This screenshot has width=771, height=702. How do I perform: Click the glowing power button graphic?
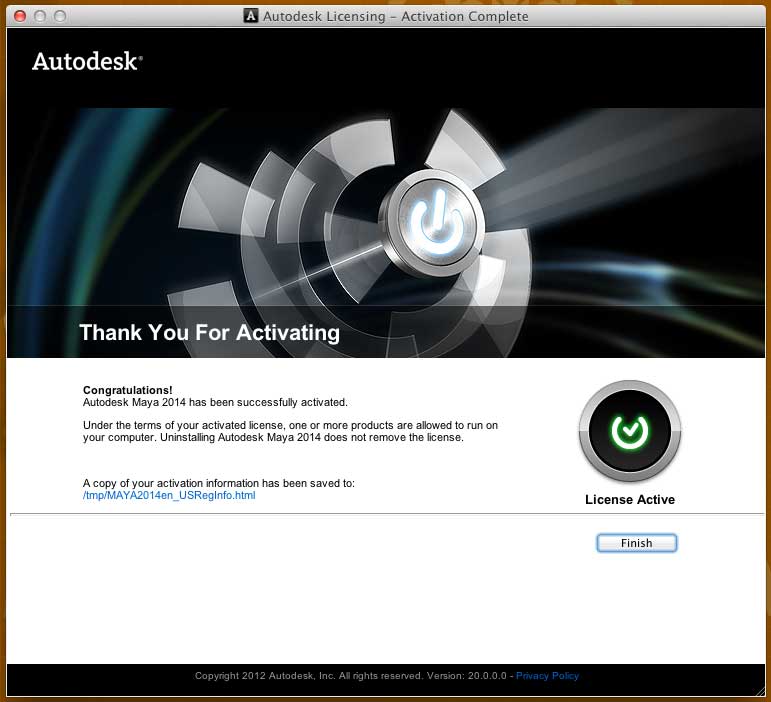point(435,224)
